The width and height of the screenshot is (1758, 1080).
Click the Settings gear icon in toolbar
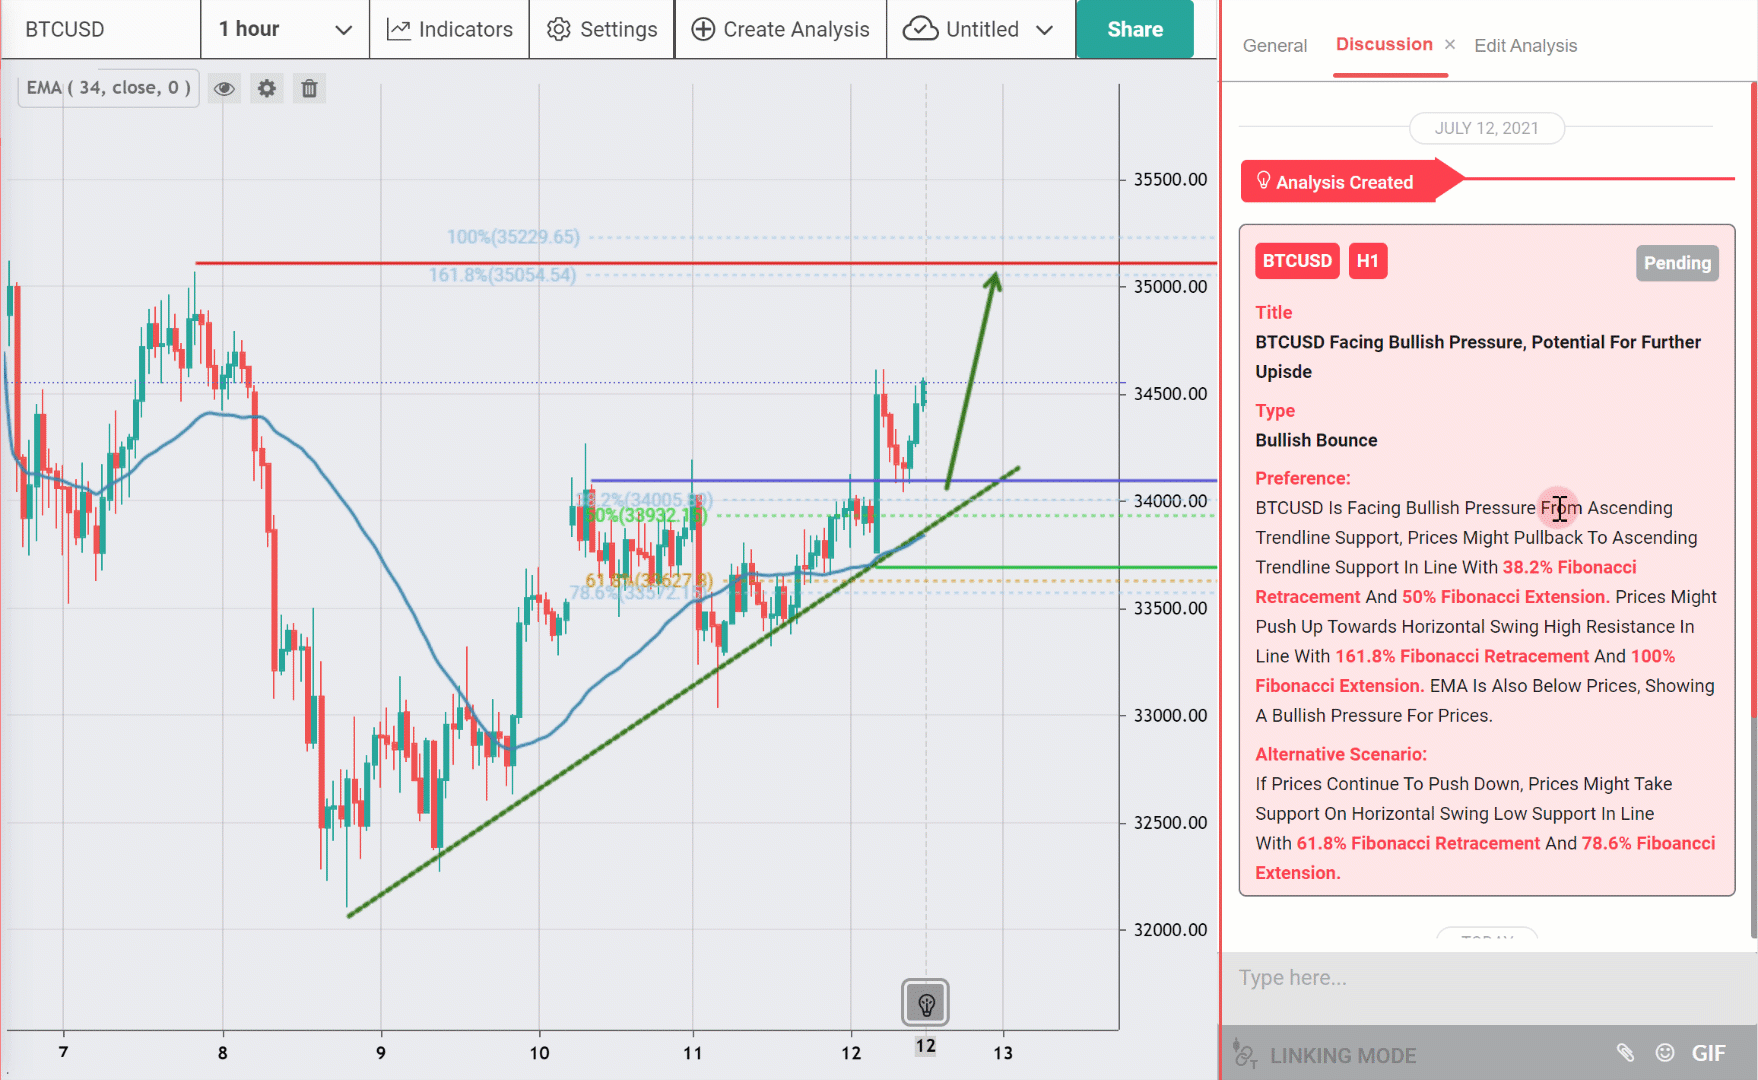pos(559,30)
